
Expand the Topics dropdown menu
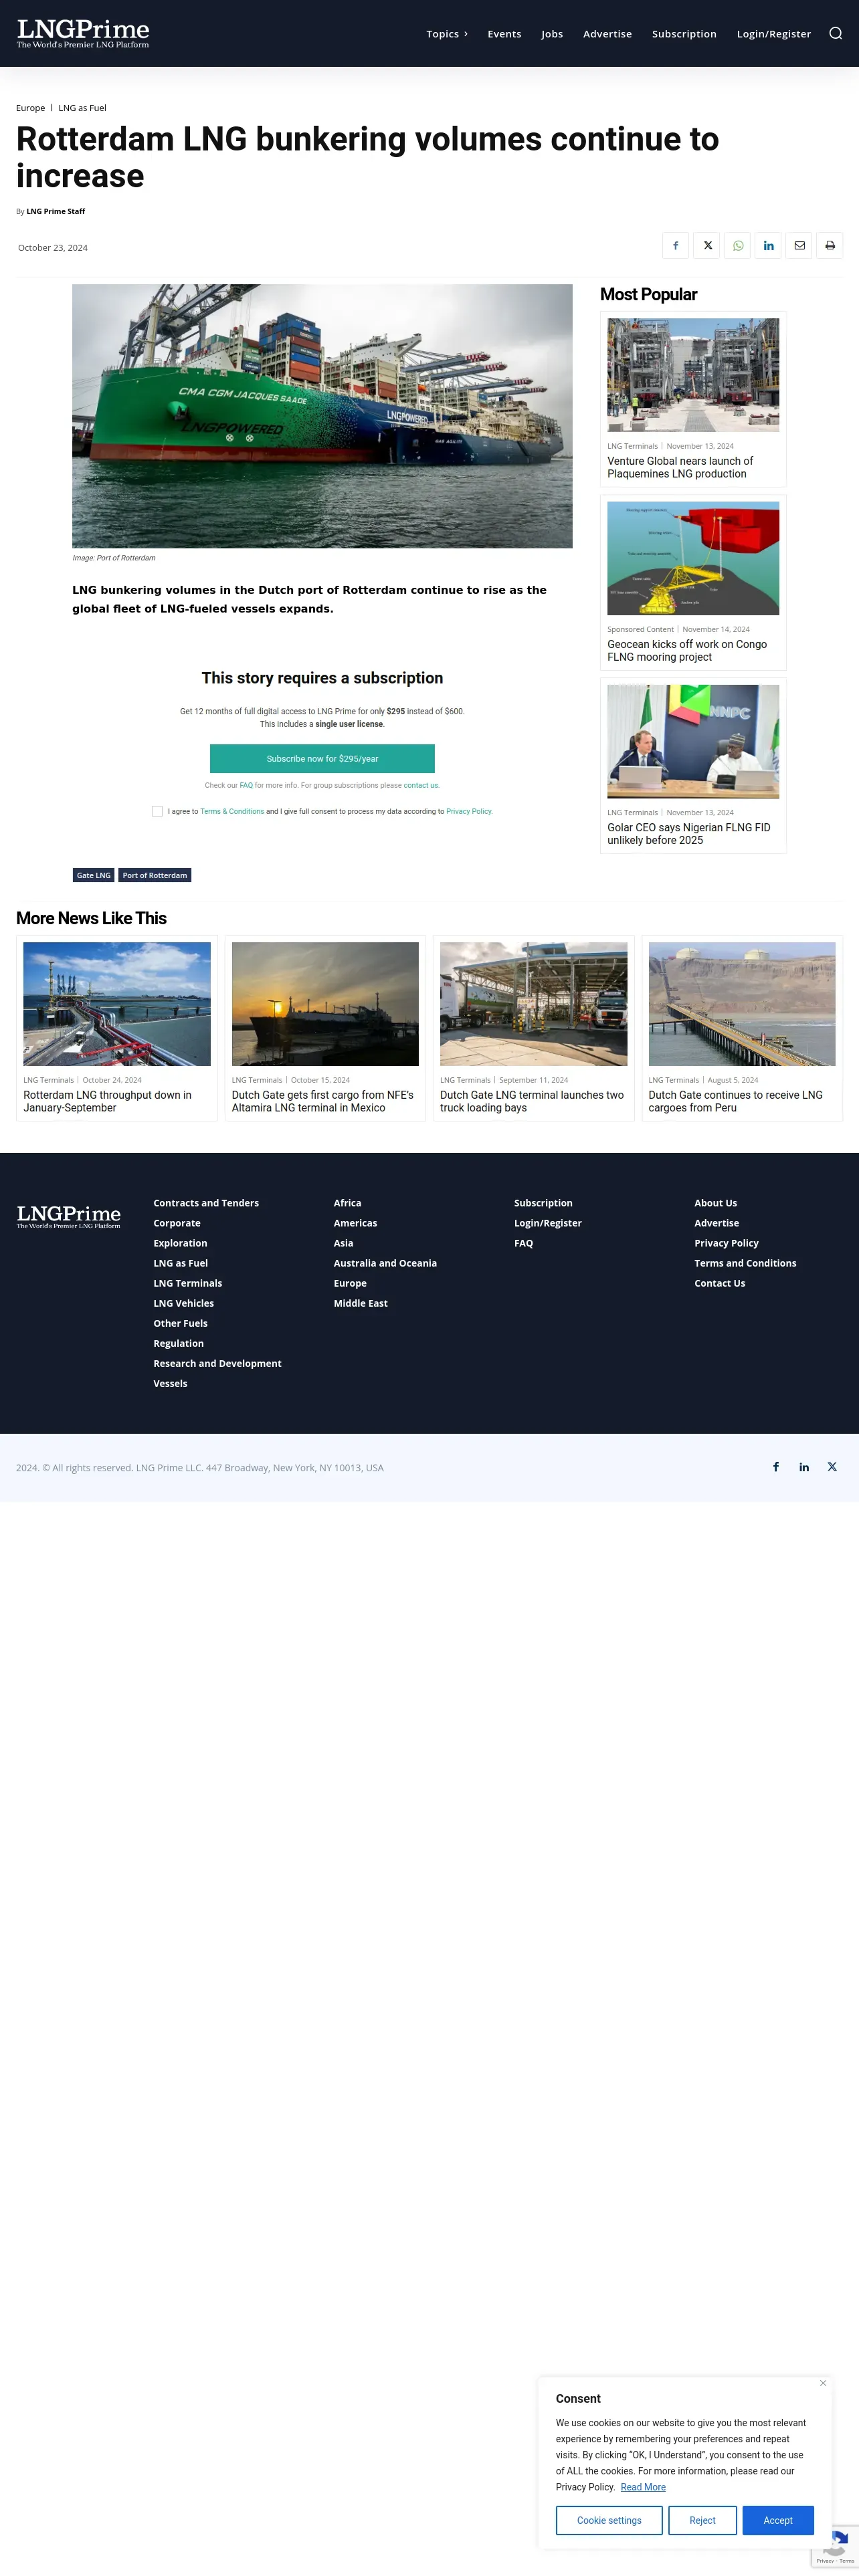pos(447,34)
